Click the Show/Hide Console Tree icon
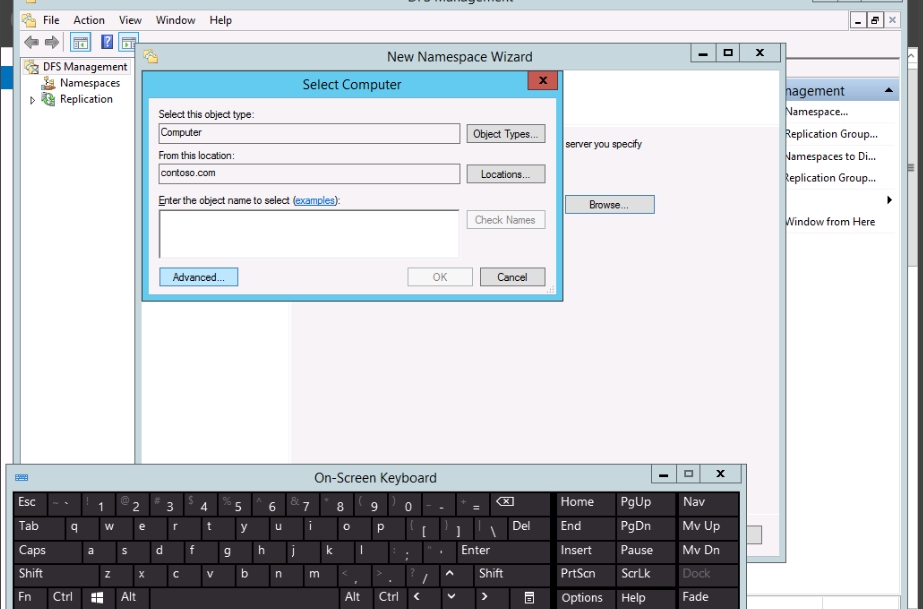The width and height of the screenshot is (923, 609). pos(80,42)
